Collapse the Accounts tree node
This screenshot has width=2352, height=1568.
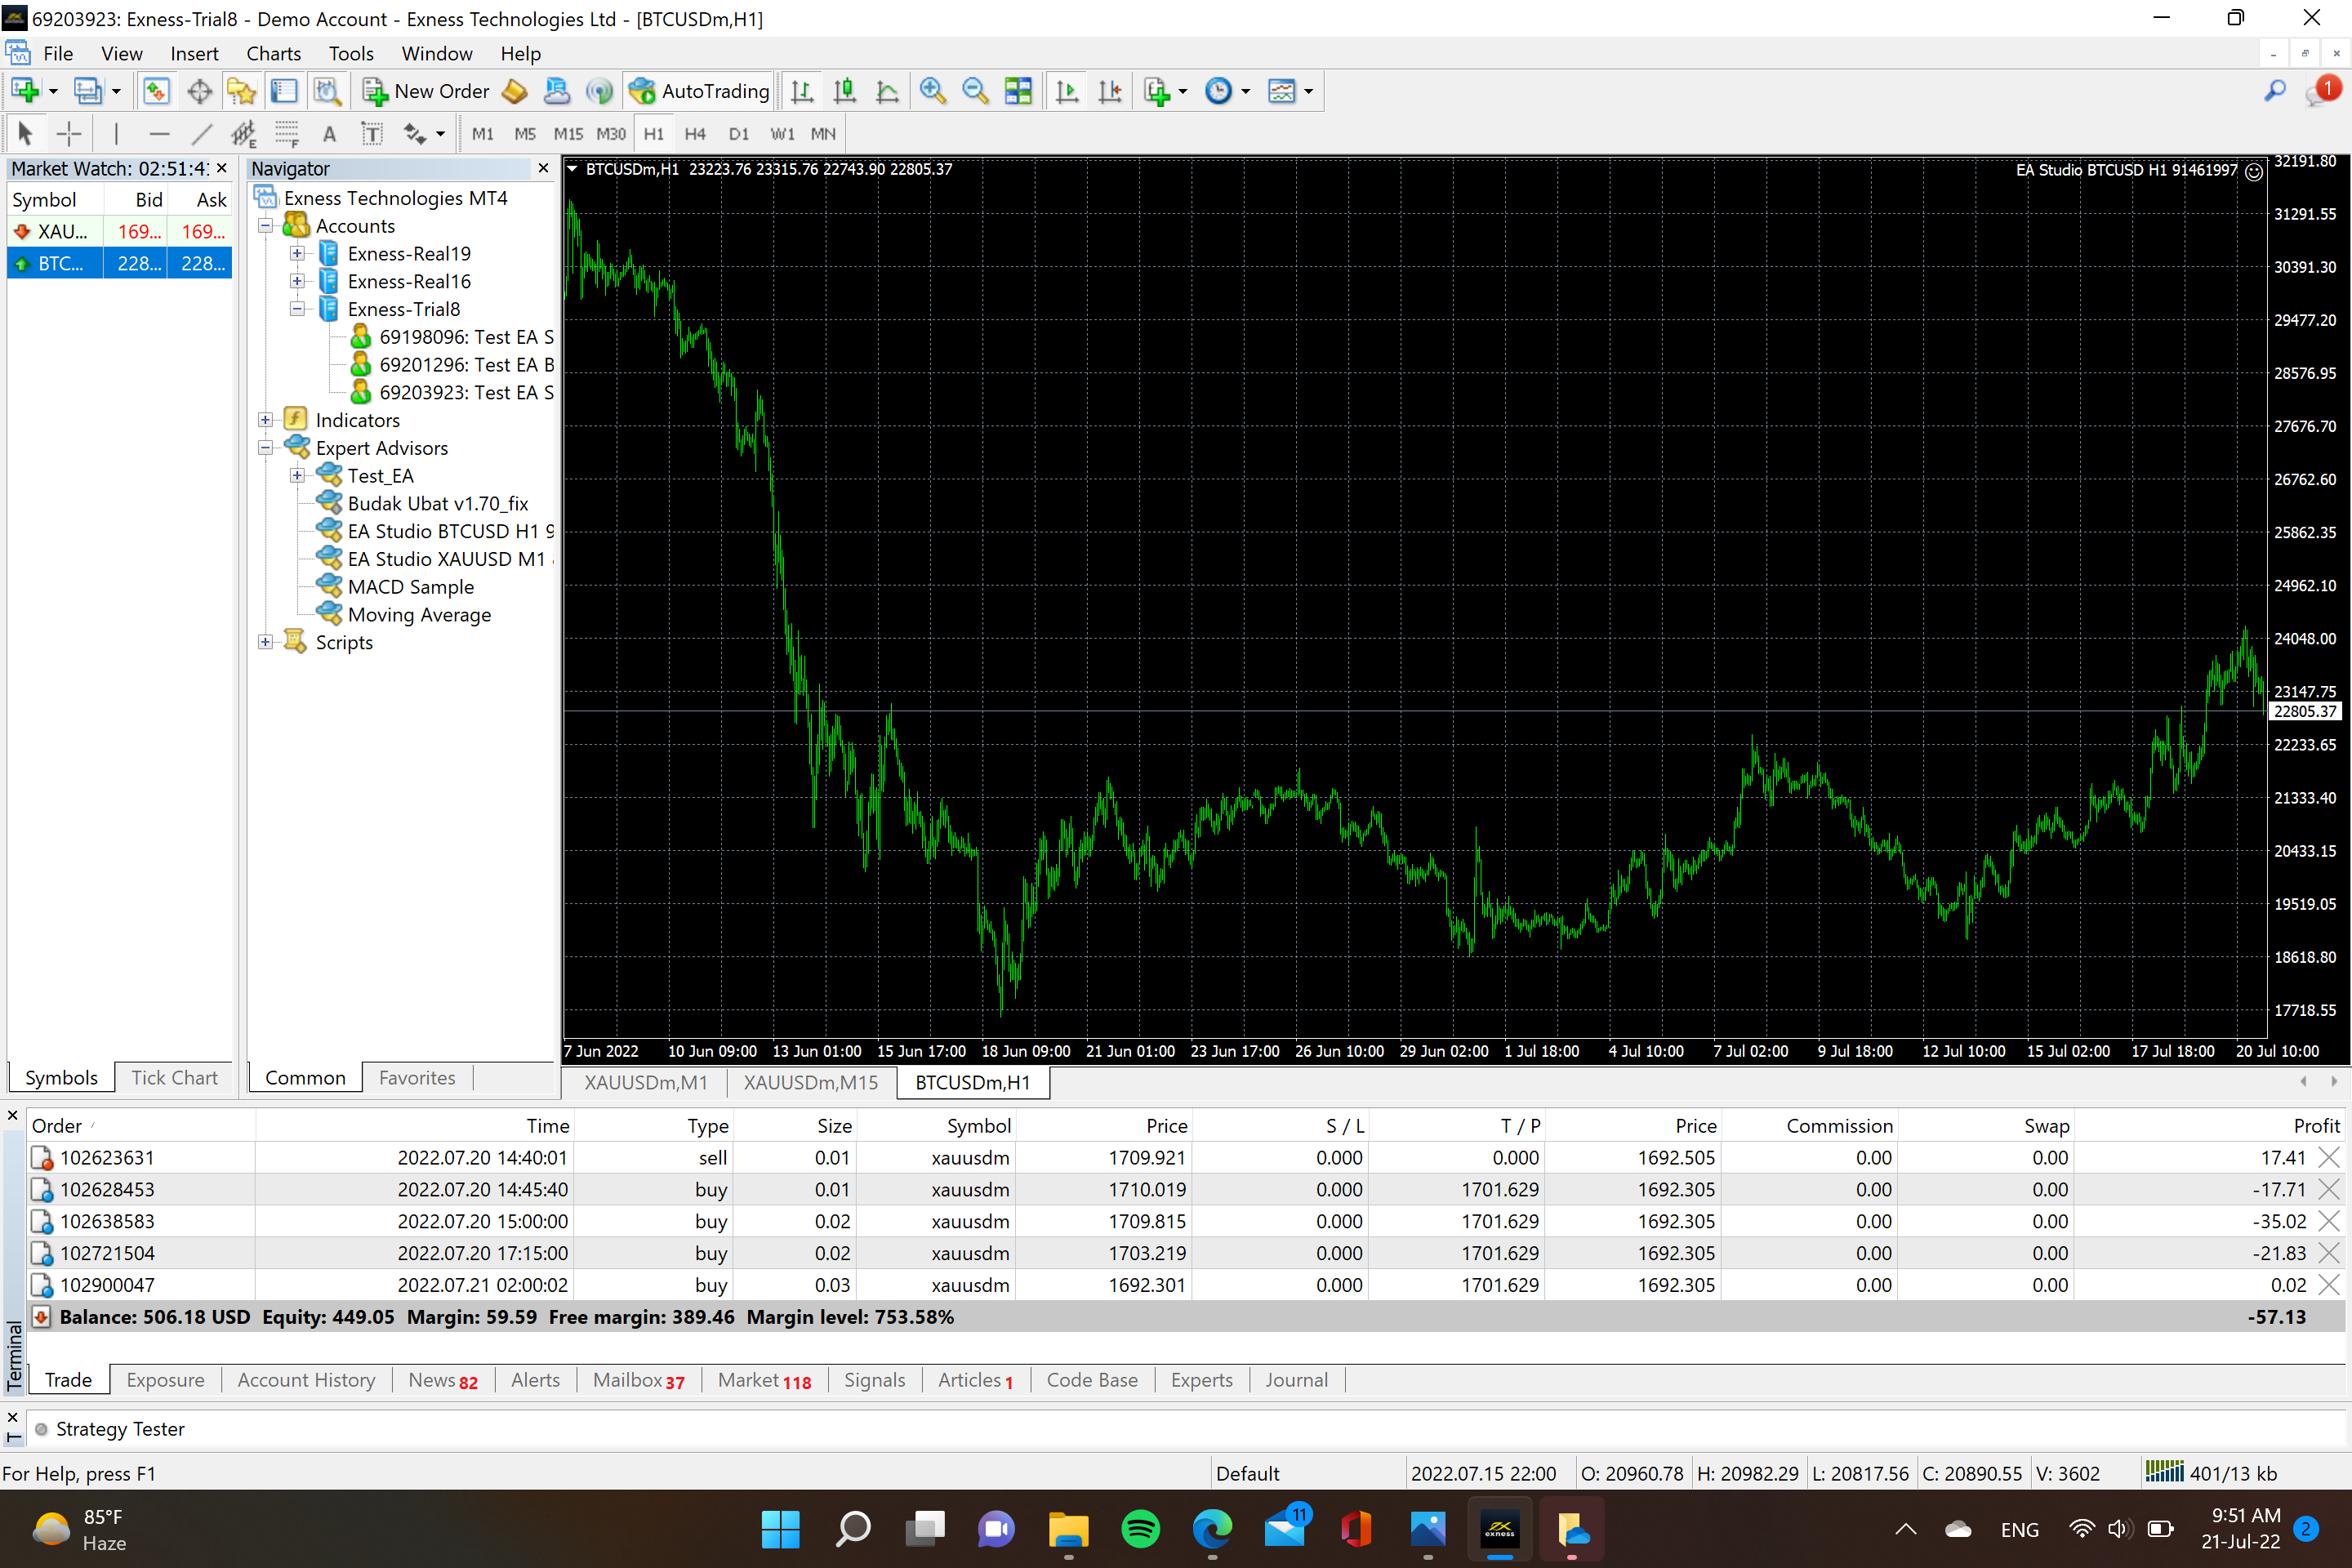click(265, 226)
